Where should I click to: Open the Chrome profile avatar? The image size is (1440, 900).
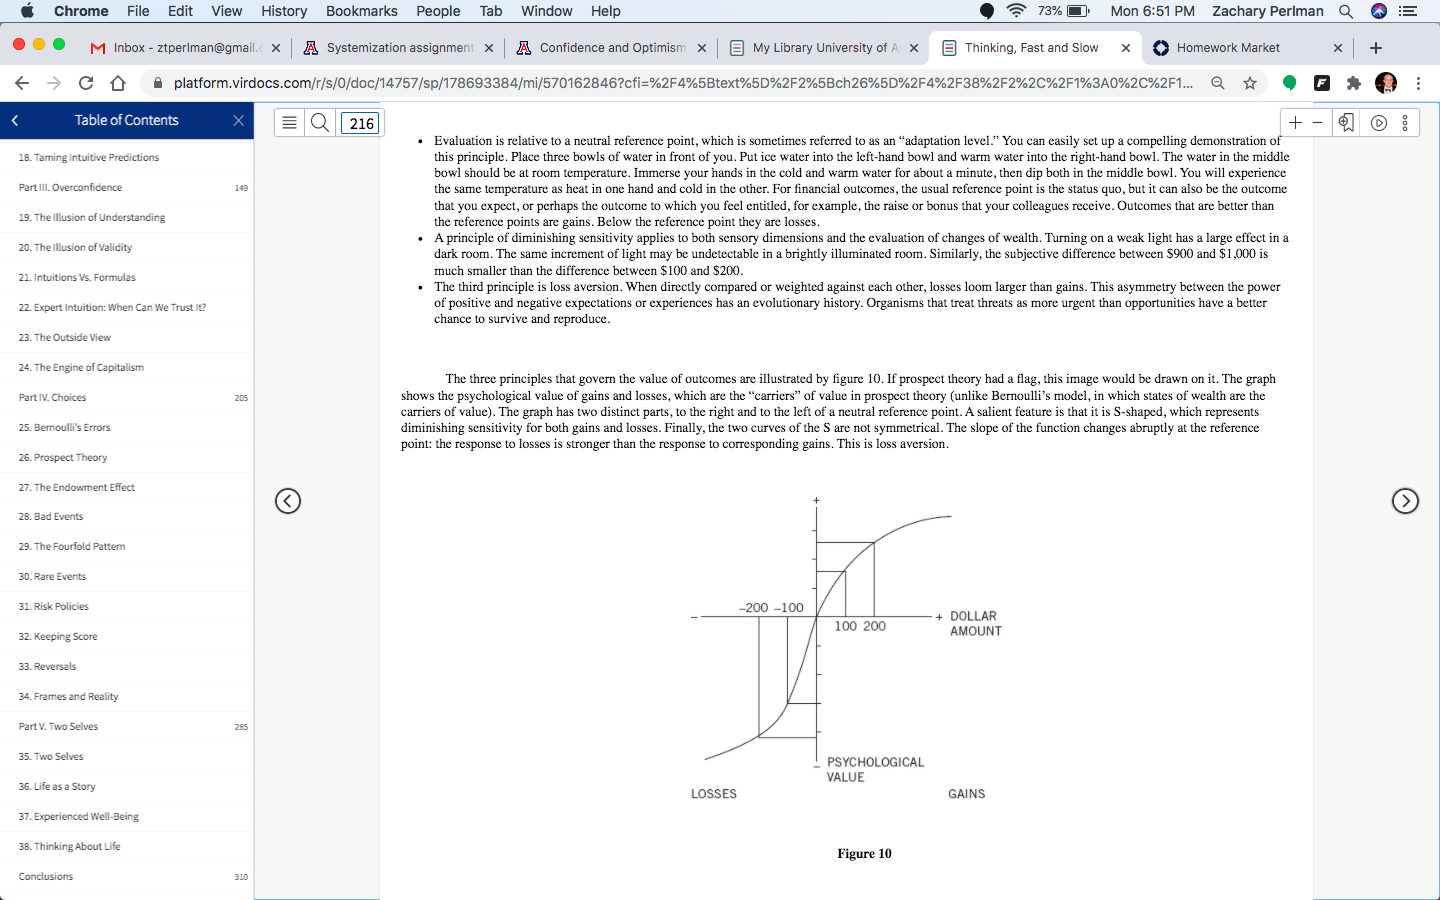1386,83
